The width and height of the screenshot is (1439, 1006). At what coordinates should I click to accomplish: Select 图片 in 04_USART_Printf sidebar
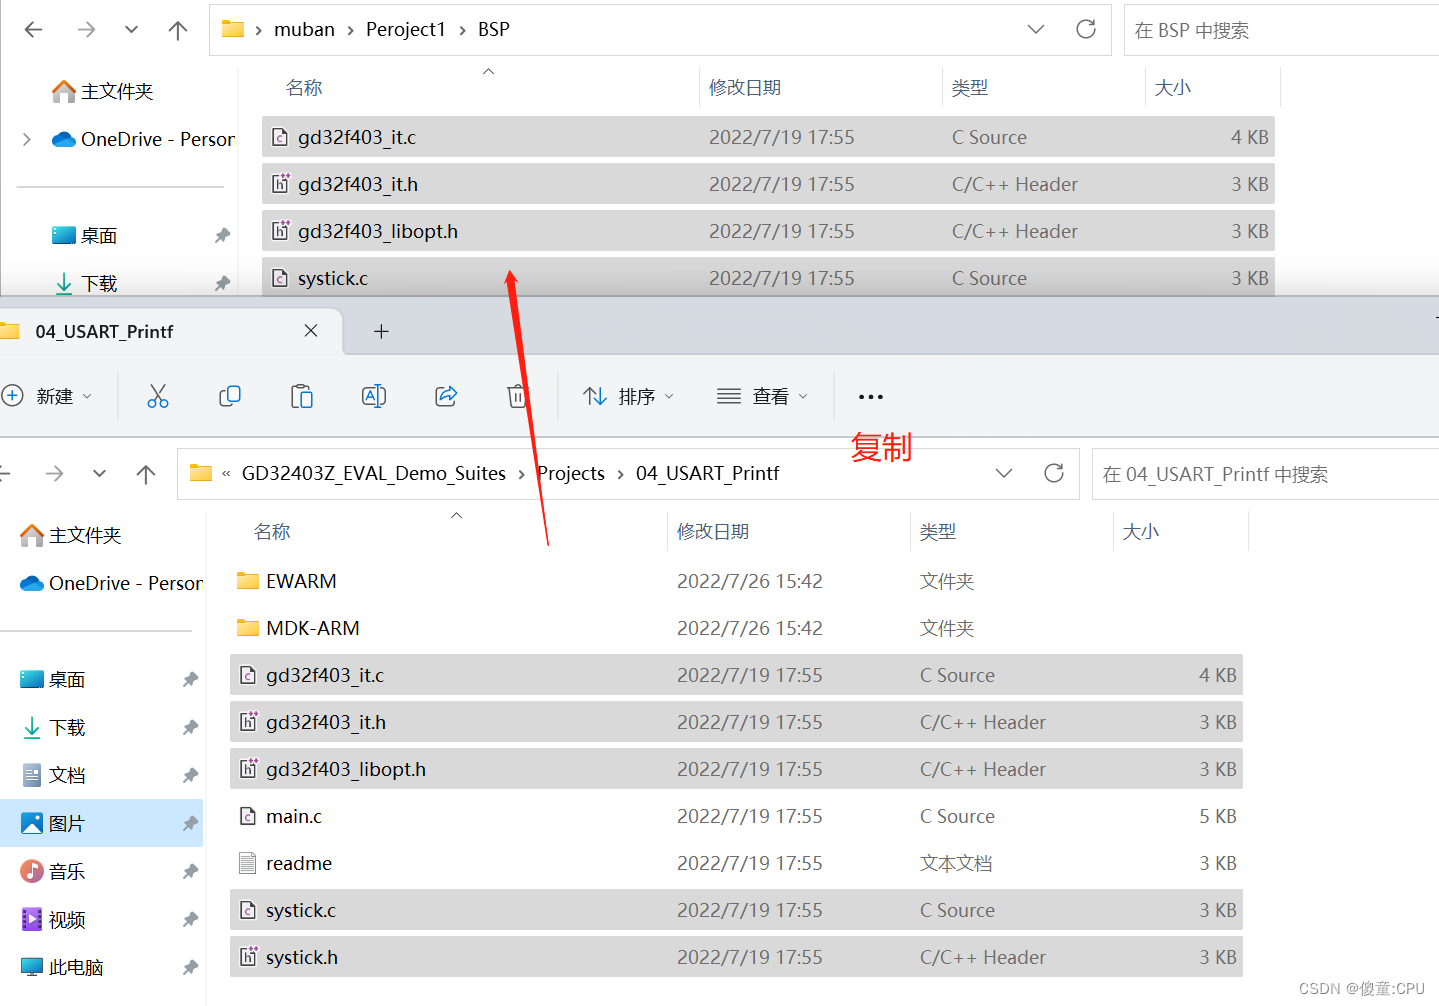[101, 823]
